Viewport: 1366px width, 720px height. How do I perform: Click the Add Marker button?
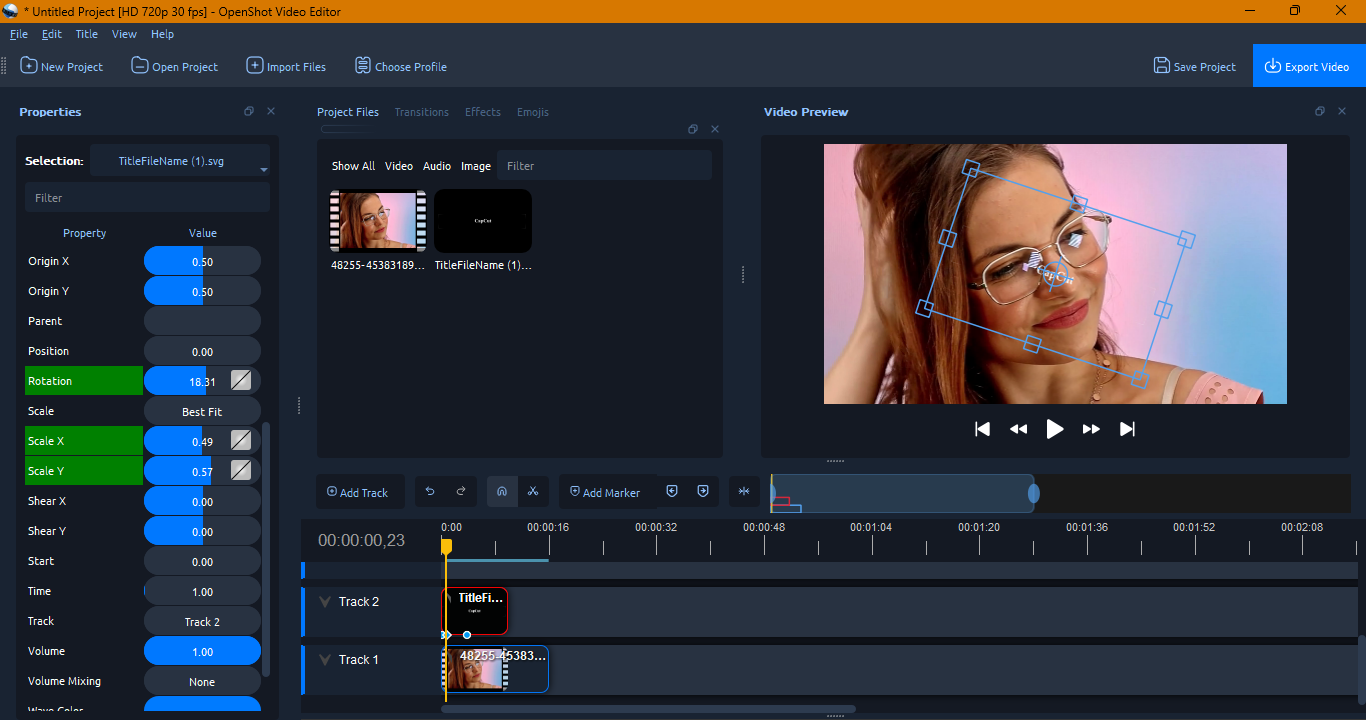pyautogui.click(x=606, y=491)
